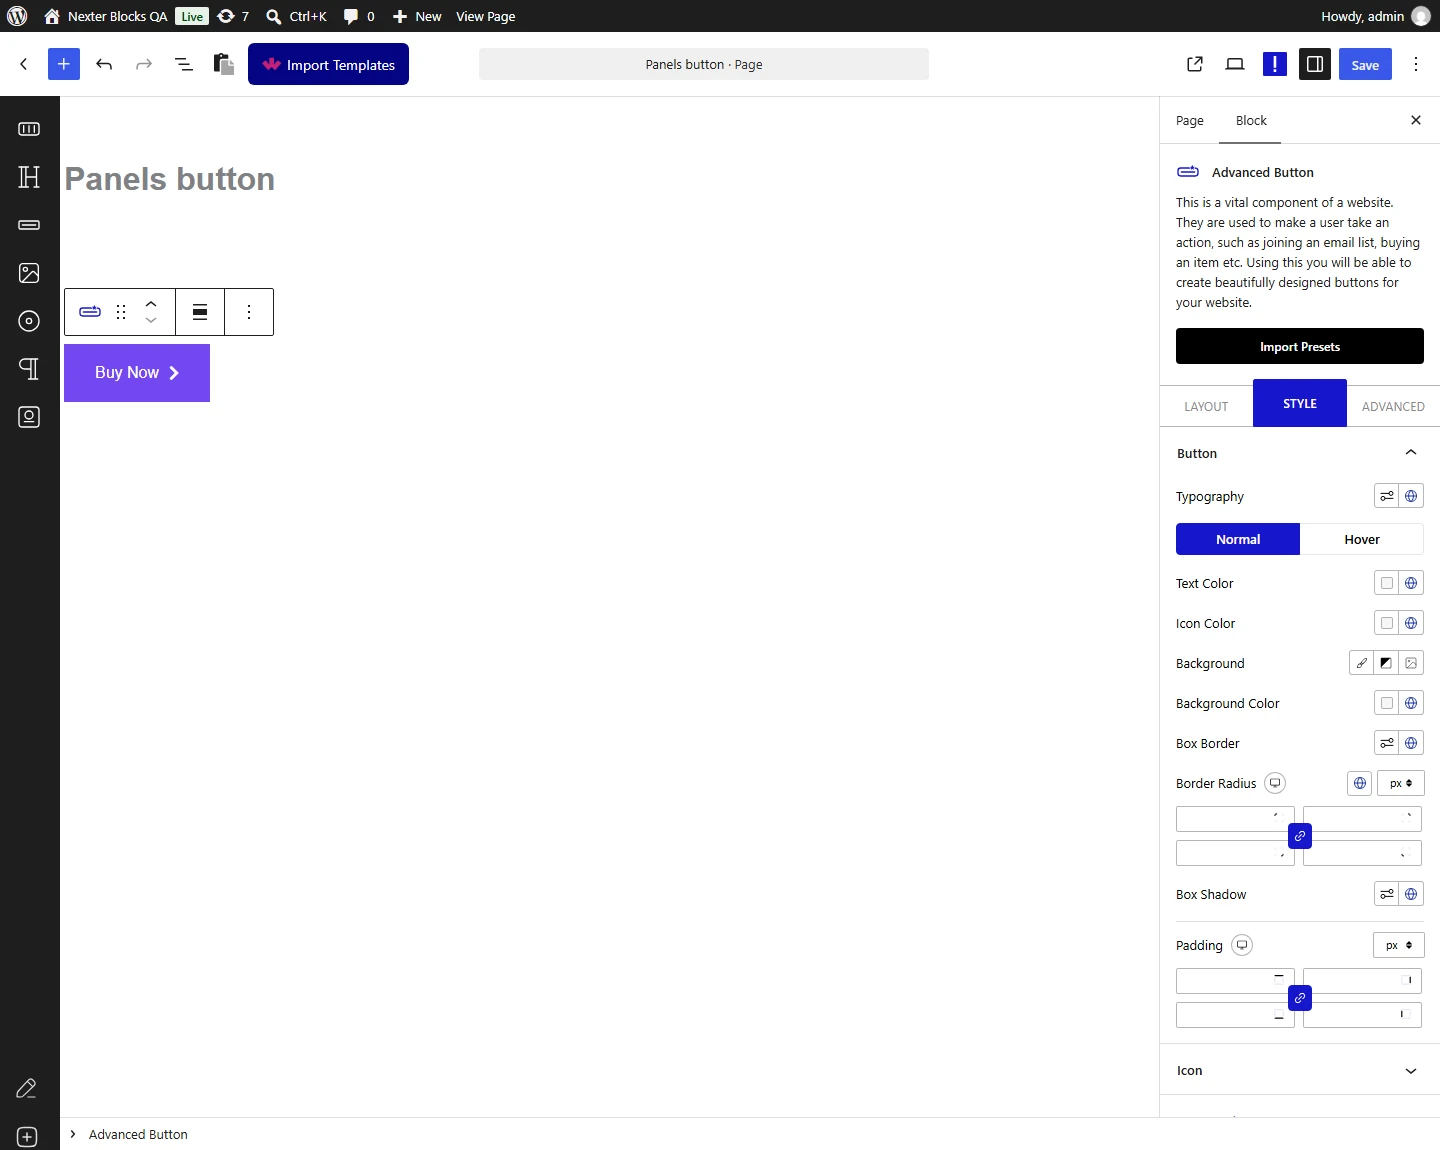Choose image background type

(x=1411, y=663)
